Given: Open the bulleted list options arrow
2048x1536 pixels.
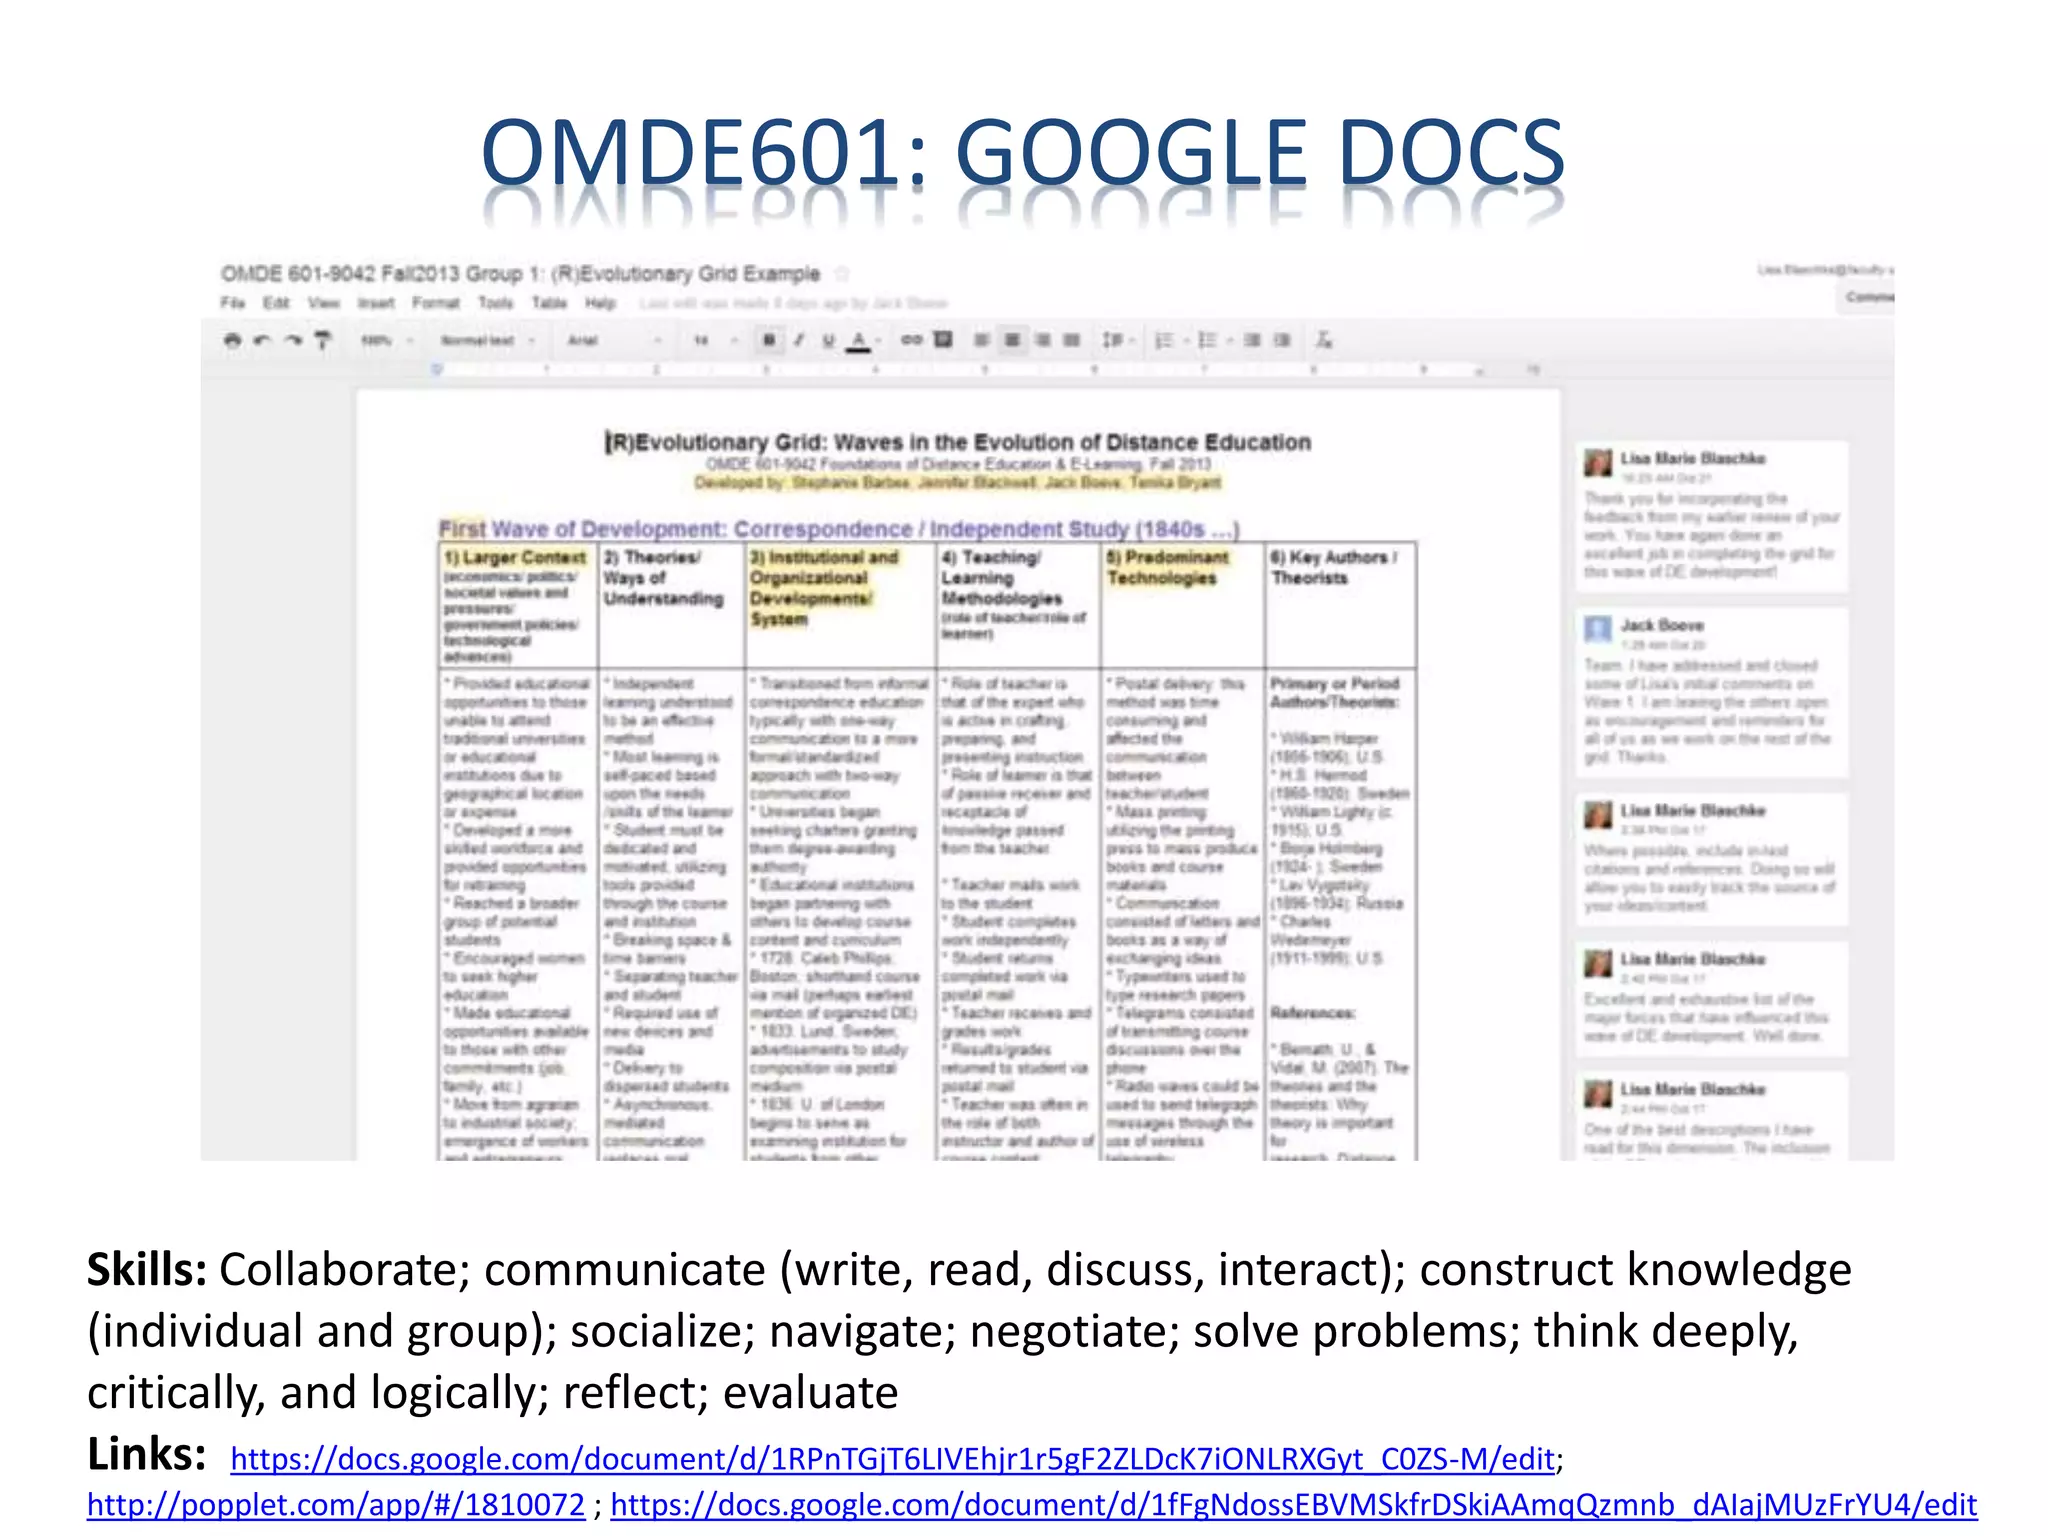Looking at the screenshot, I should [x=1229, y=340].
